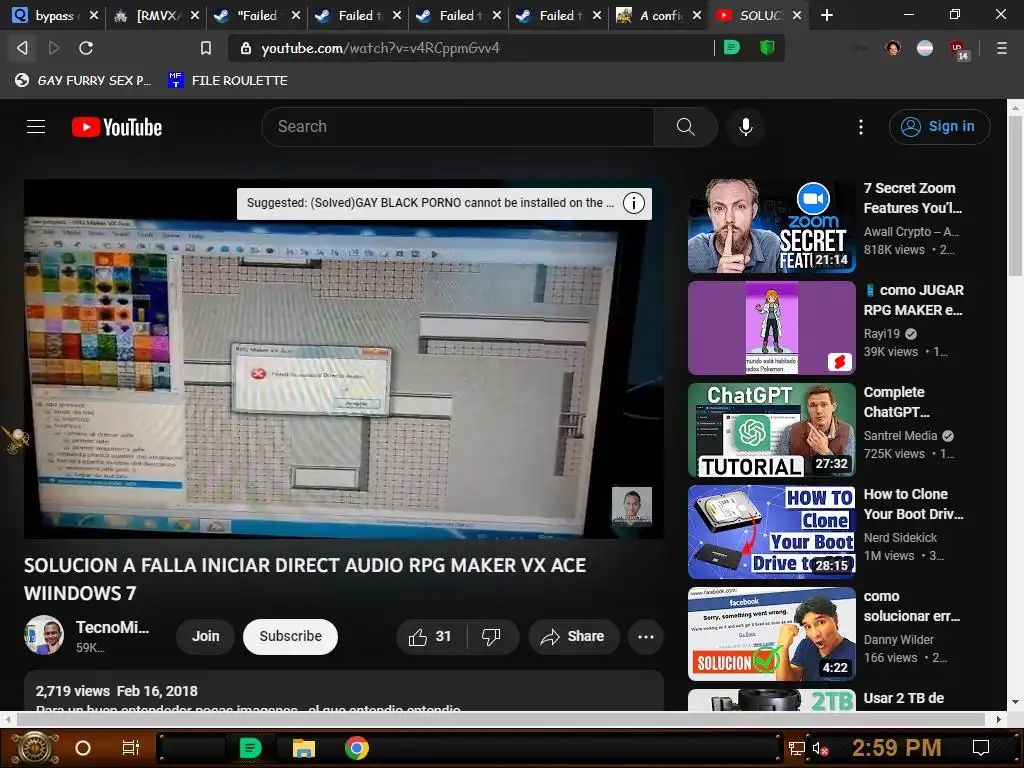
Task: Click the uBlock extension icon with badge 14
Action: point(959,50)
